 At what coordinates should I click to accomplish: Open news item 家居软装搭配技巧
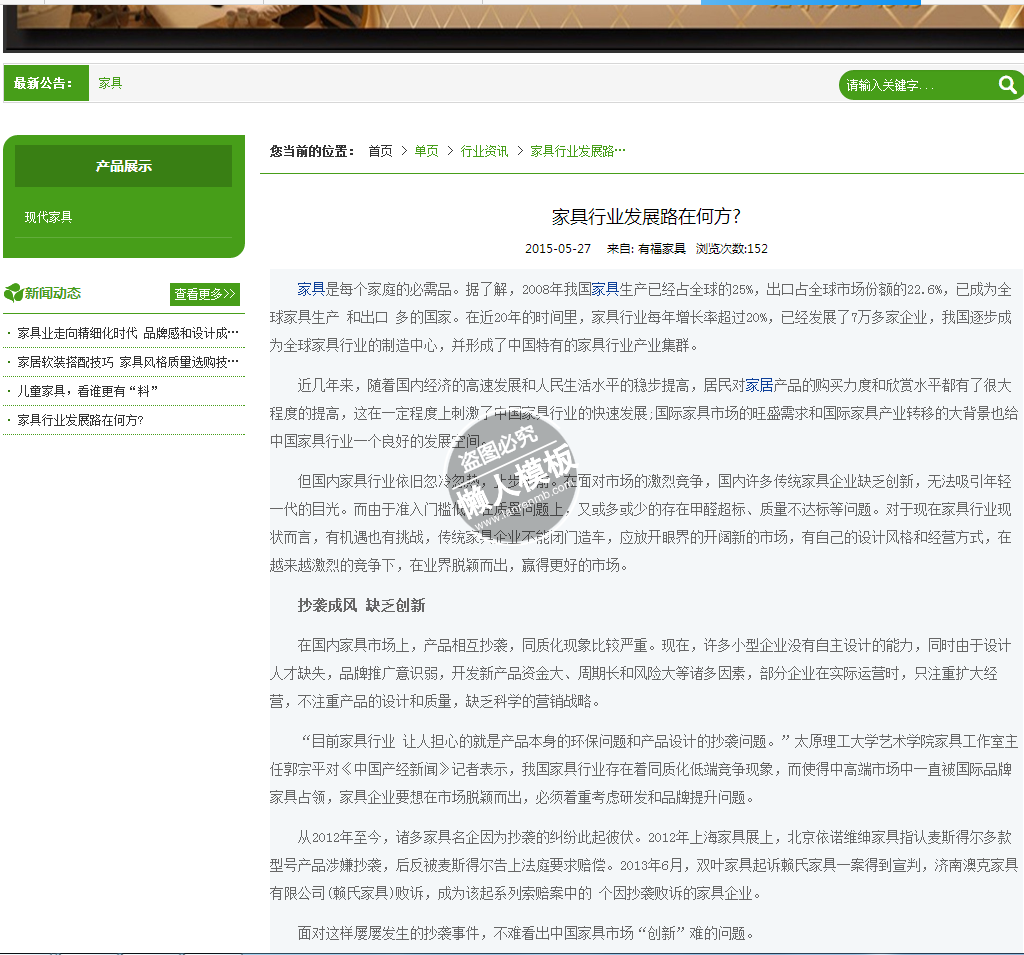click(x=128, y=362)
